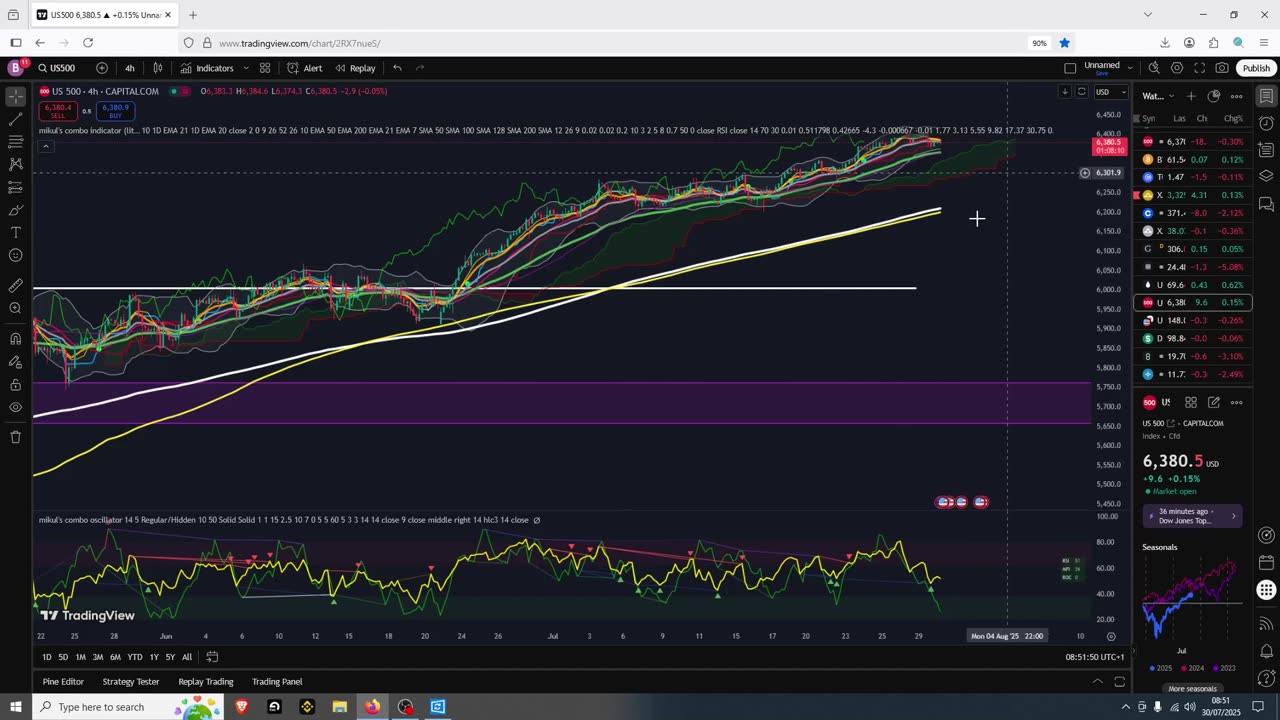Click More seasonals link
The width and height of the screenshot is (1280, 720).
point(1192,689)
